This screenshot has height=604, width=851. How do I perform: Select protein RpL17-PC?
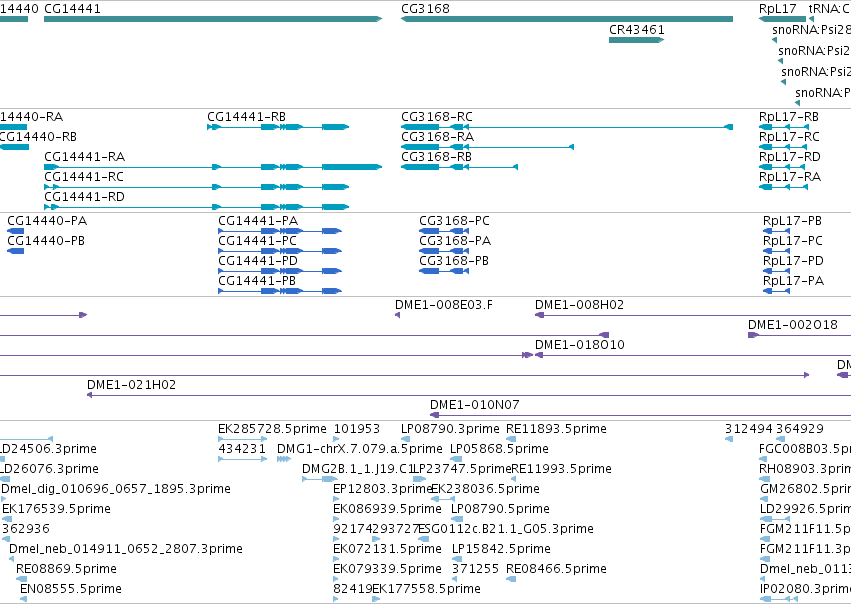point(776,251)
